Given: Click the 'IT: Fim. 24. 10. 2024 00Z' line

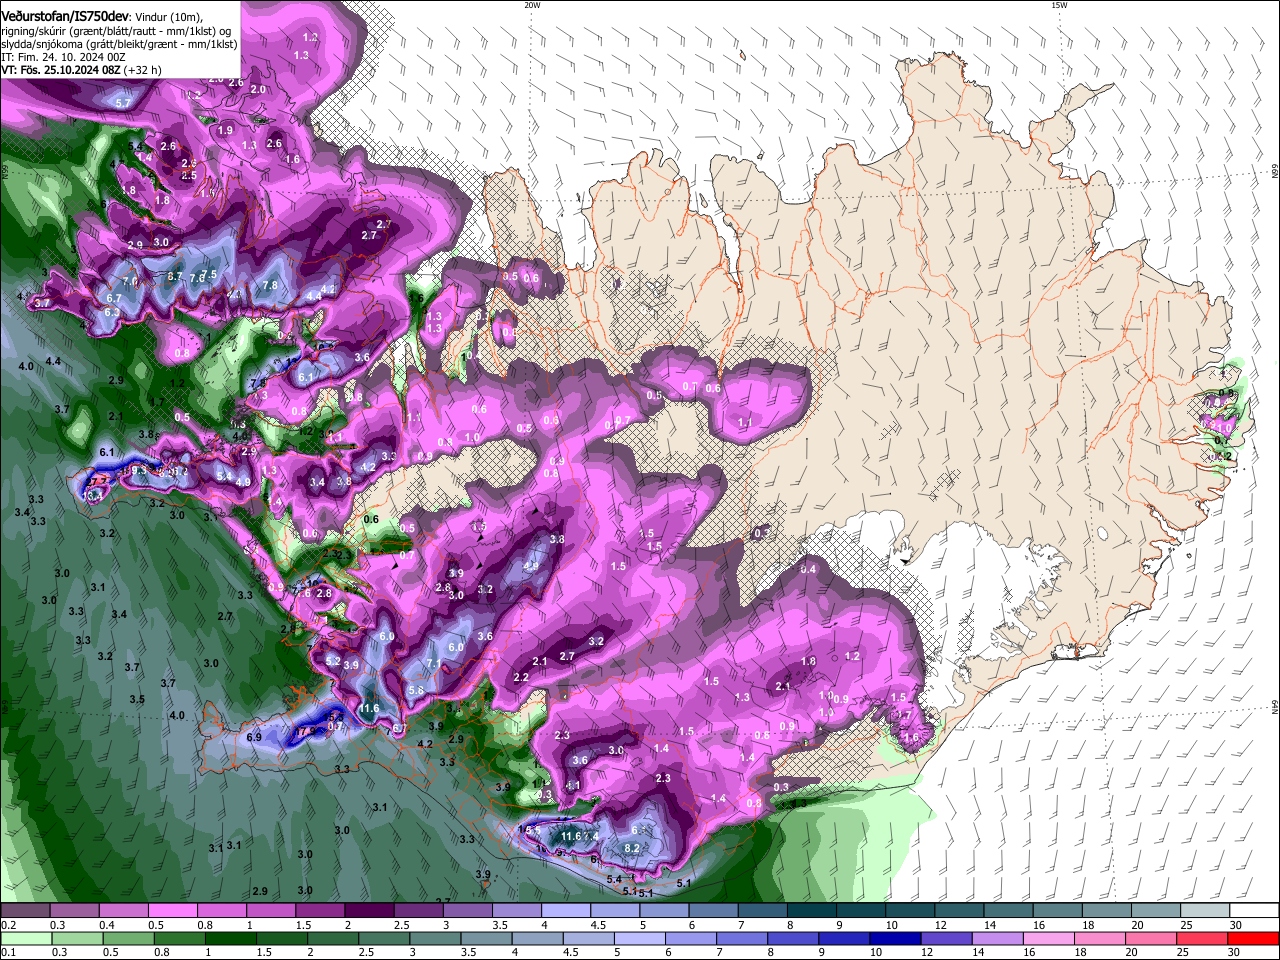Looking at the screenshot, I should pyautogui.click(x=63, y=57).
